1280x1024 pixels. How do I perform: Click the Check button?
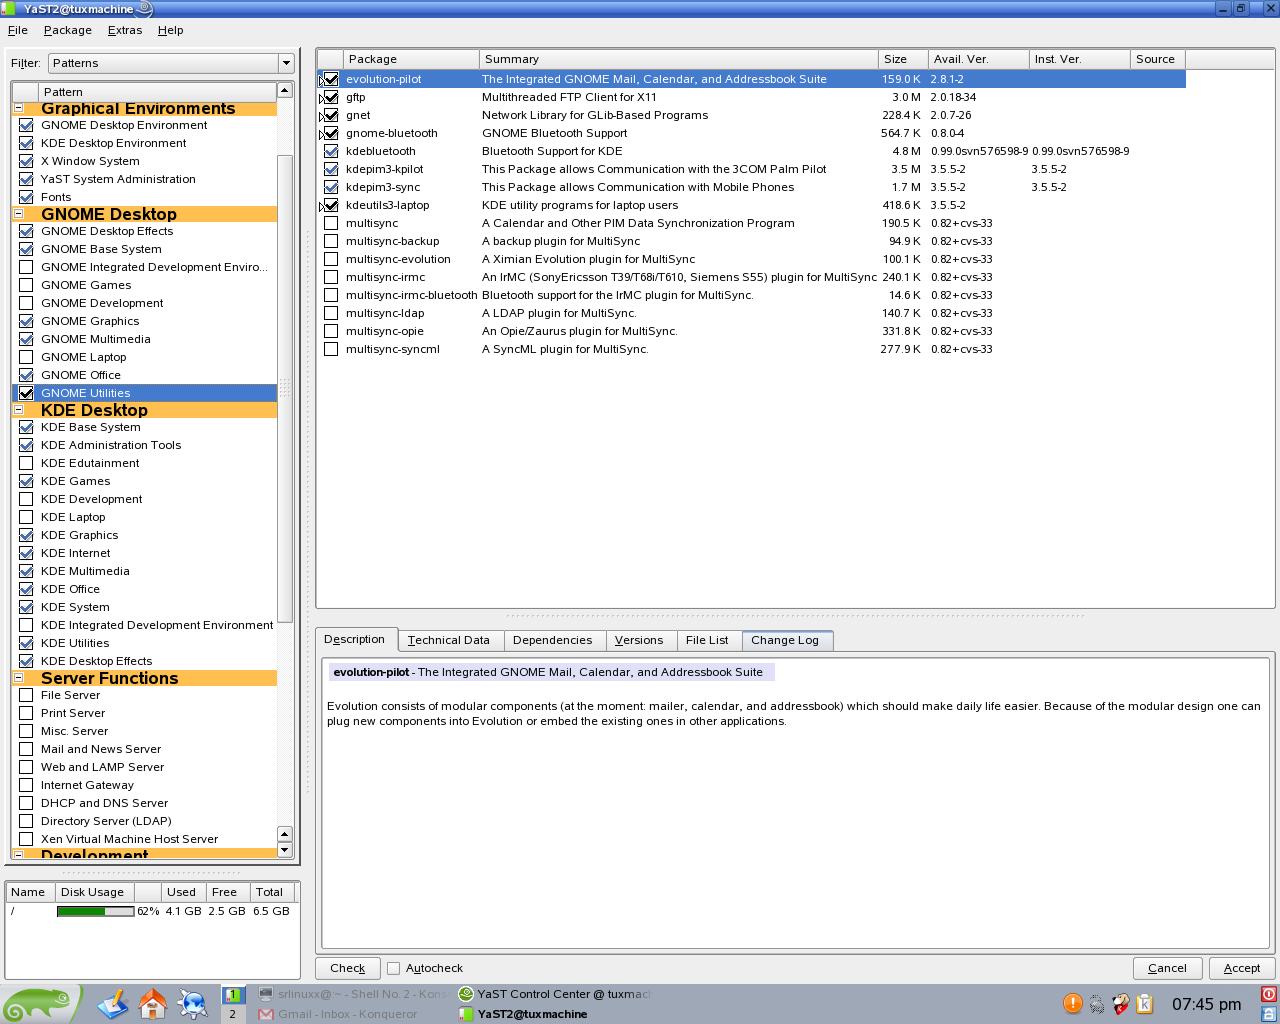click(347, 968)
